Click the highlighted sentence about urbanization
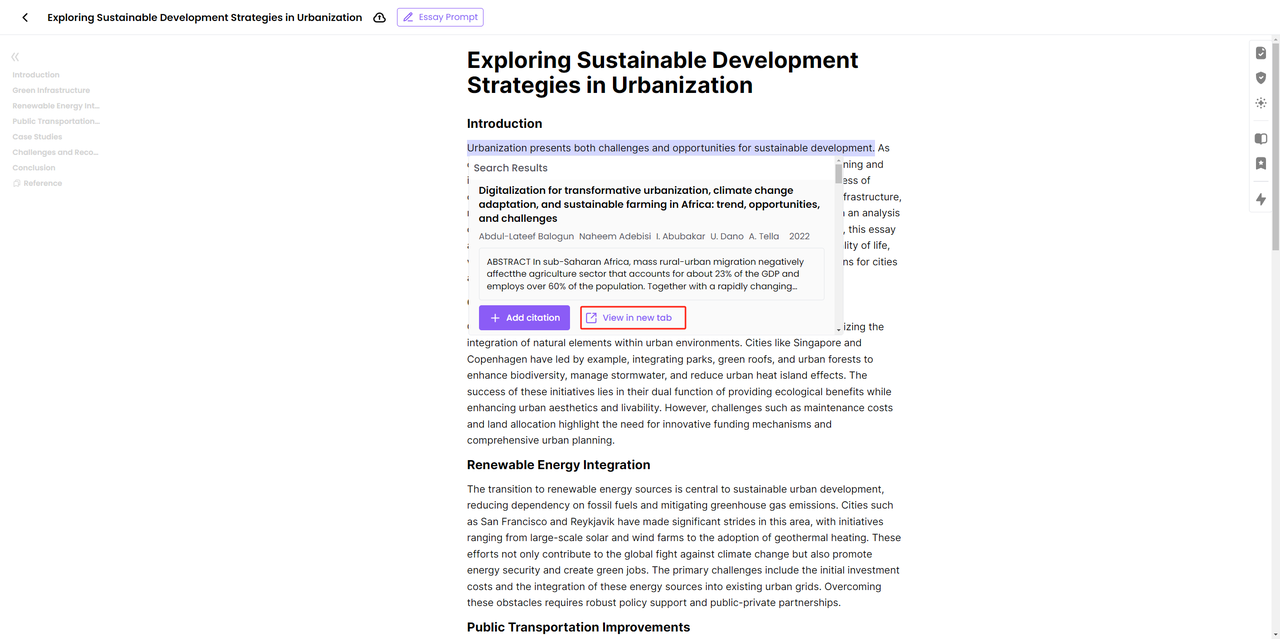This screenshot has width=1280, height=639. pyautogui.click(x=671, y=148)
